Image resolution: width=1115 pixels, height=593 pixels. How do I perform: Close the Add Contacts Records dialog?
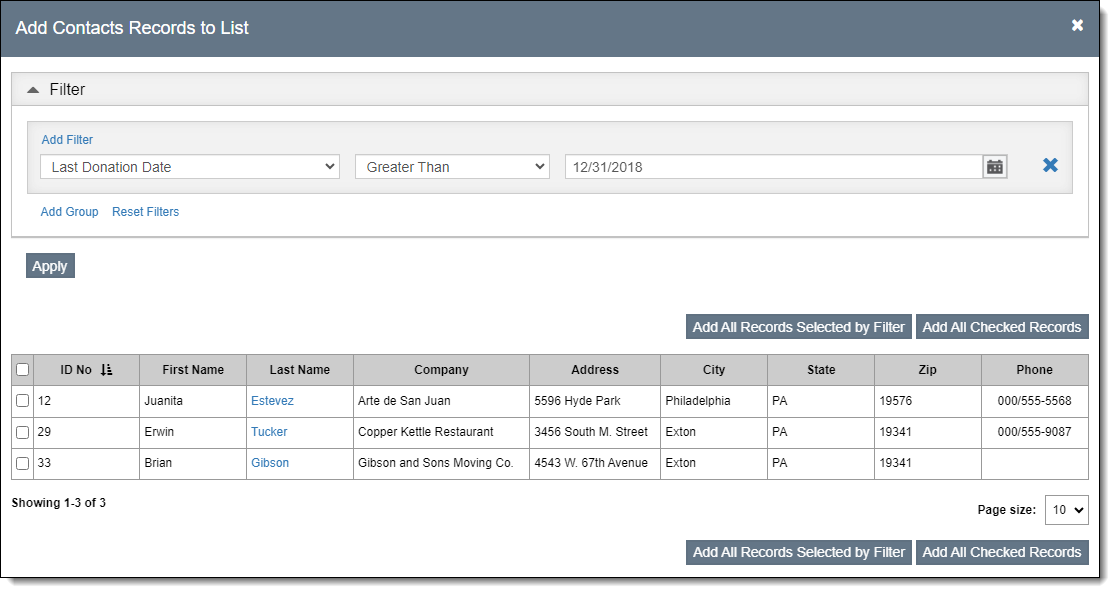click(x=1077, y=26)
